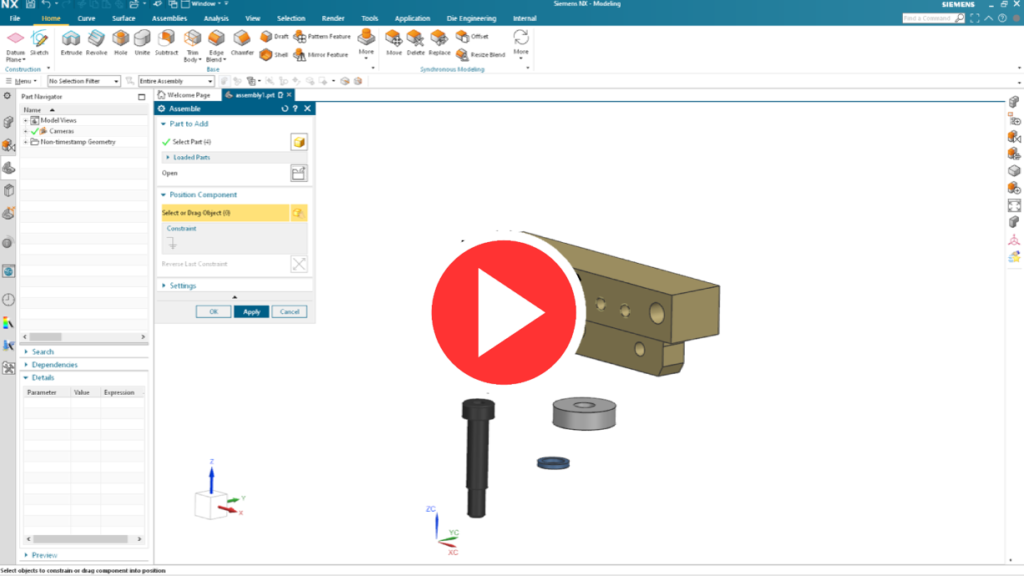Image resolution: width=1024 pixels, height=576 pixels.
Task: Click the Revolve tool icon
Action: (x=97, y=40)
